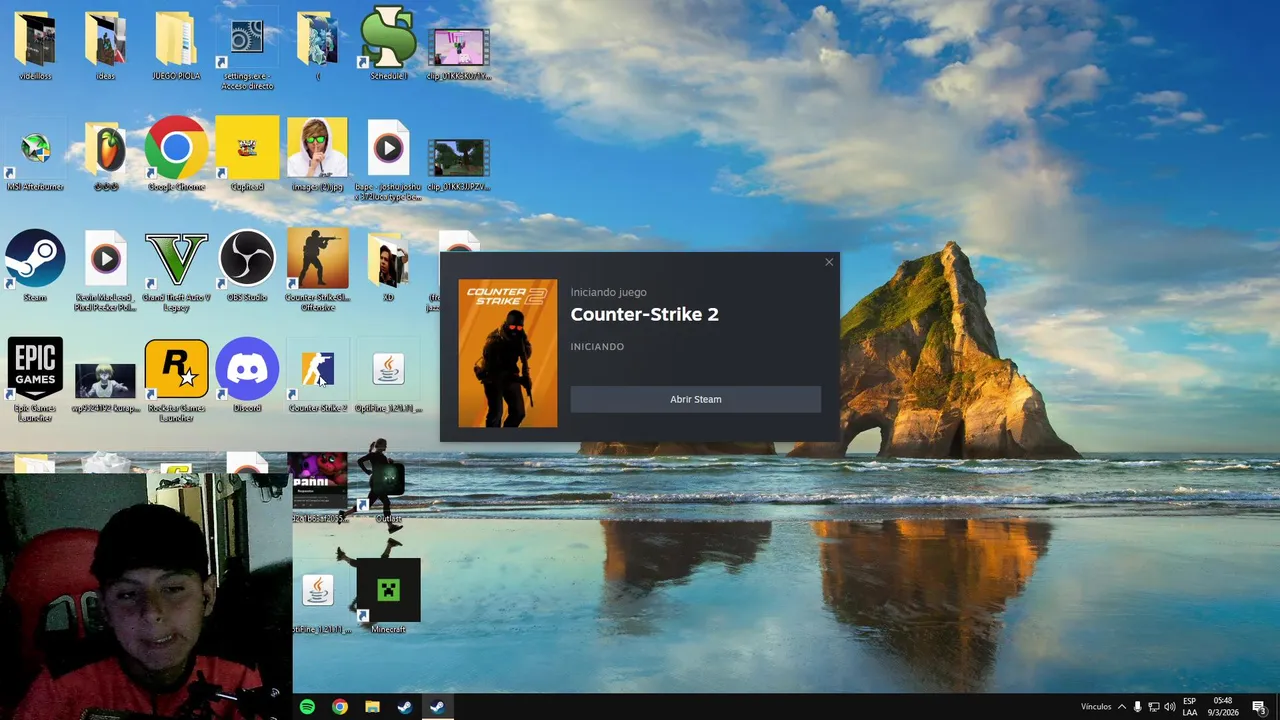The height and width of the screenshot is (720, 1280).
Task: Switch the ESP LAA input language indicator
Action: point(1190,707)
